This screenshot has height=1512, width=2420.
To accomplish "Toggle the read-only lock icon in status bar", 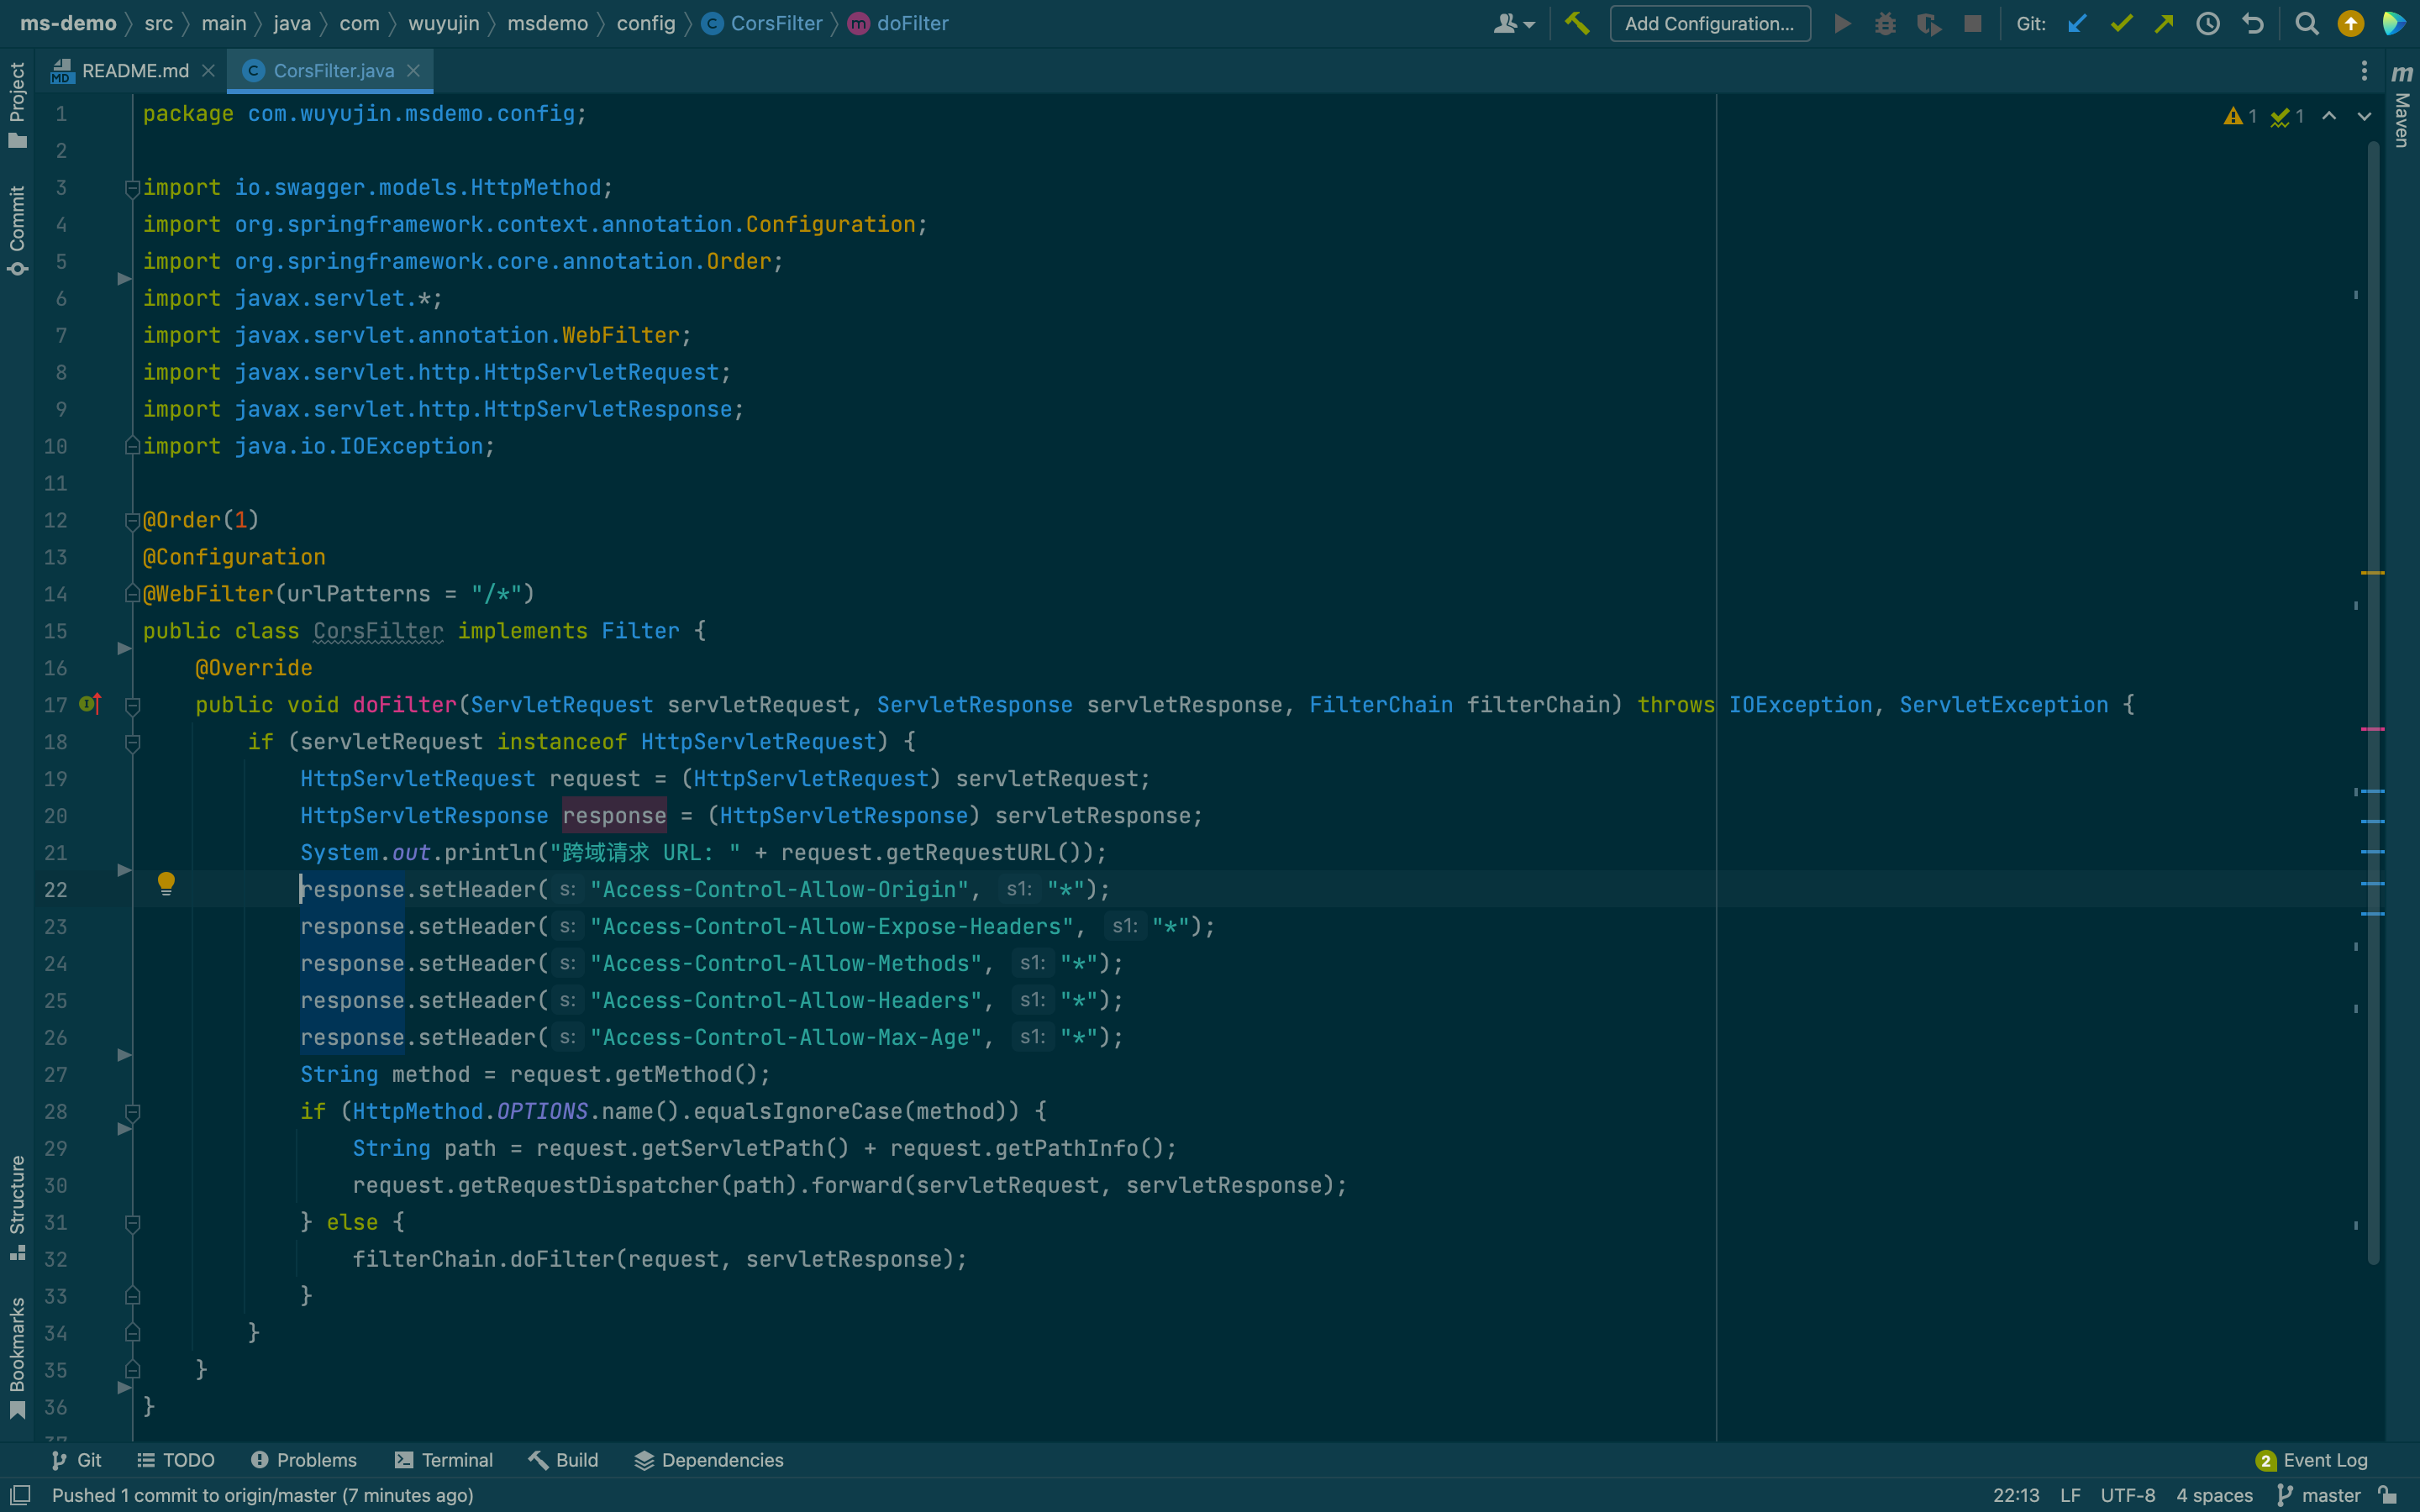I will click(2388, 1495).
